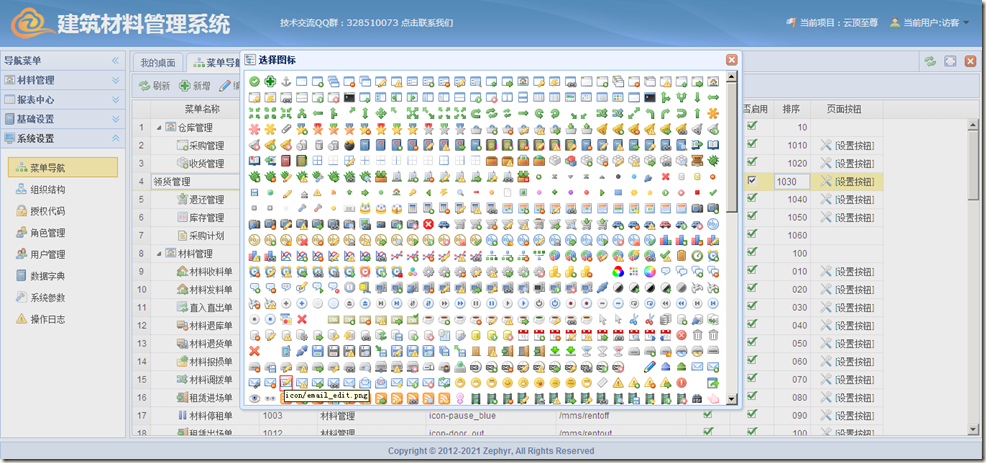Screen dimensions: 986x463
Task: Click the 新增 toolbar button
Action: [x=194, y=86]
